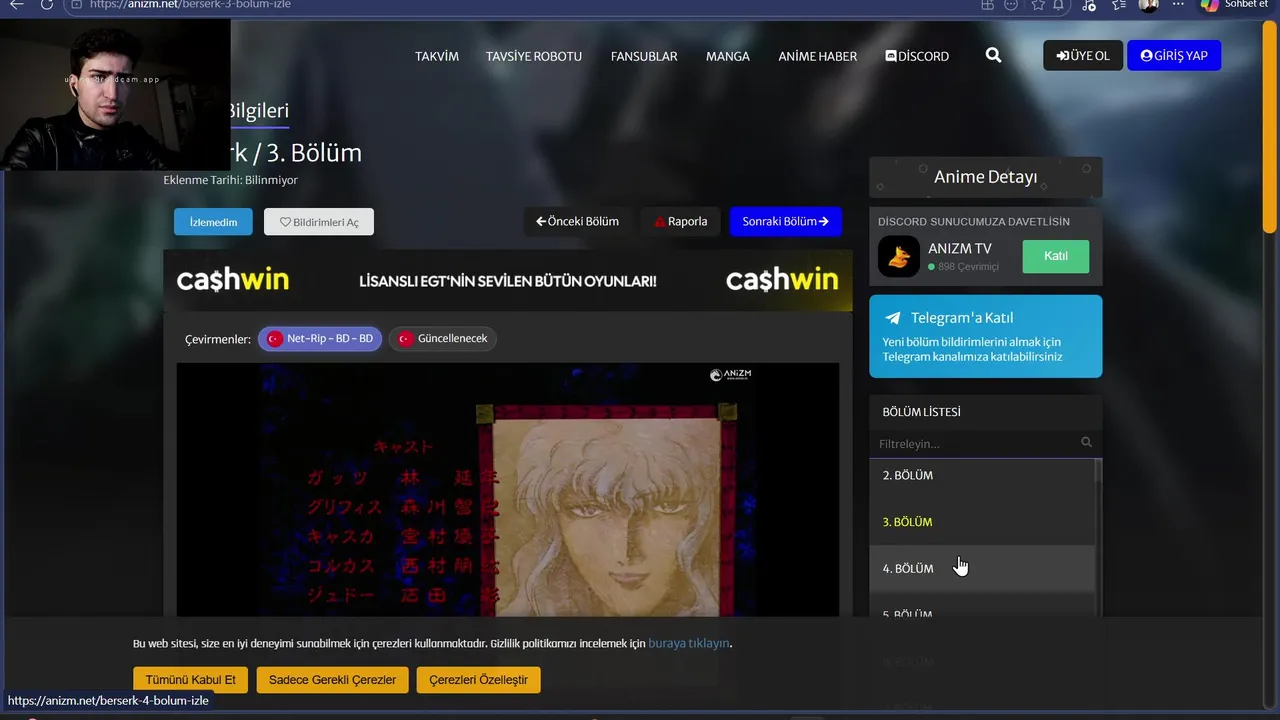The height and width of the screenshot is (720, 1280).
Task: Open 3. BÖLÜM in episode list
Action: (982, 522)
